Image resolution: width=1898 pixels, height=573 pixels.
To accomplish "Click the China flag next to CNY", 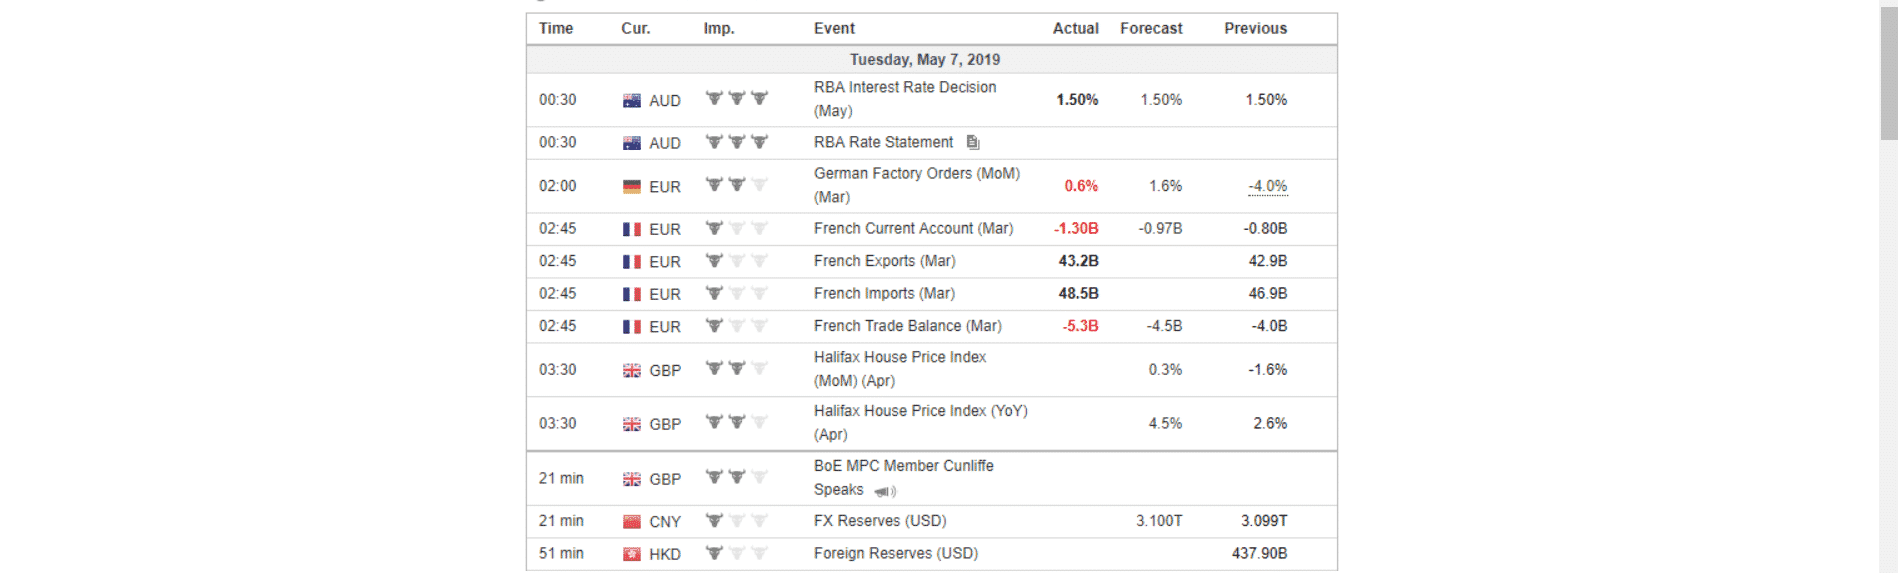I will 632,522.
